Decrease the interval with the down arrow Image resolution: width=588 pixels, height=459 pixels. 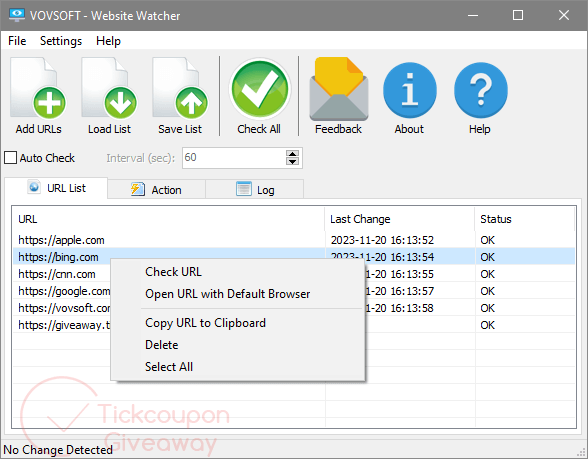[x=292, y=162]
